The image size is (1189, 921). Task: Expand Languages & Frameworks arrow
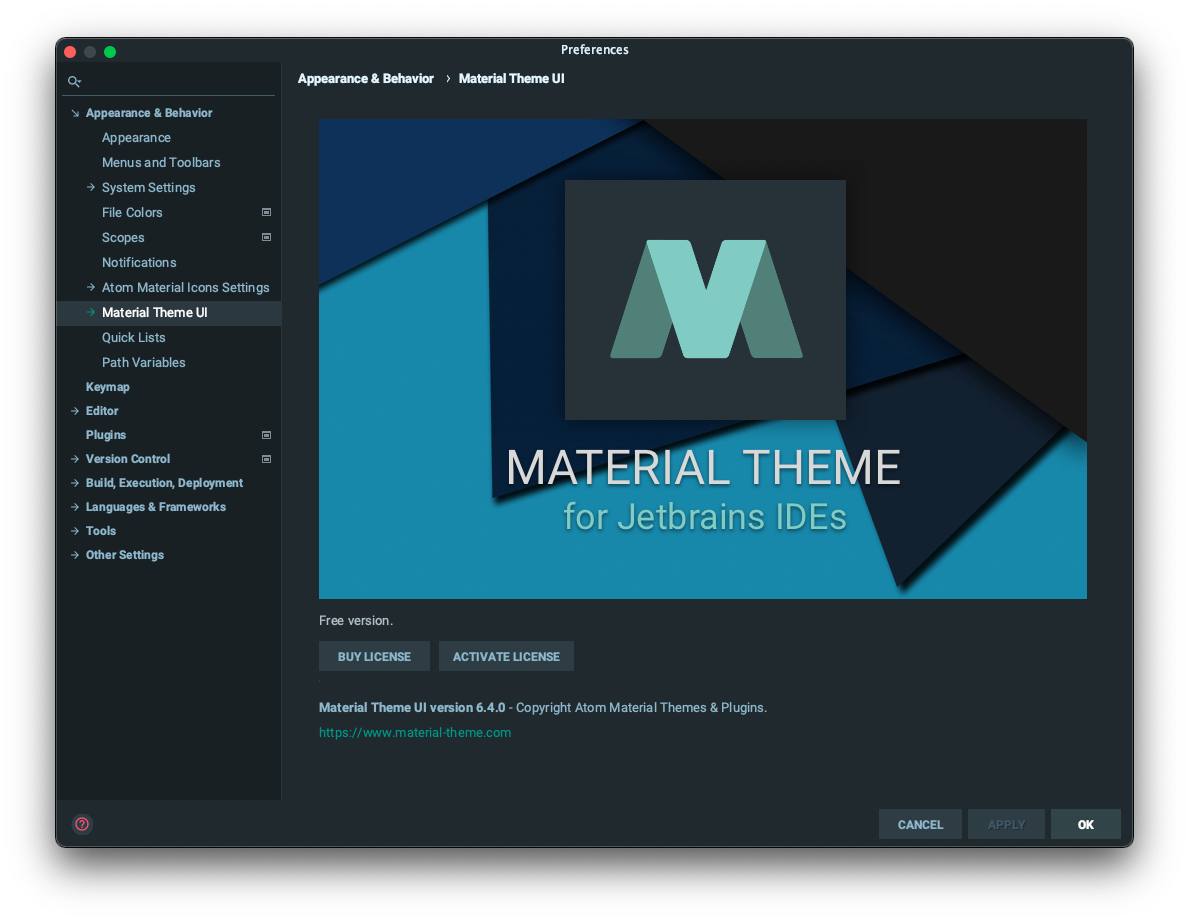75,507
